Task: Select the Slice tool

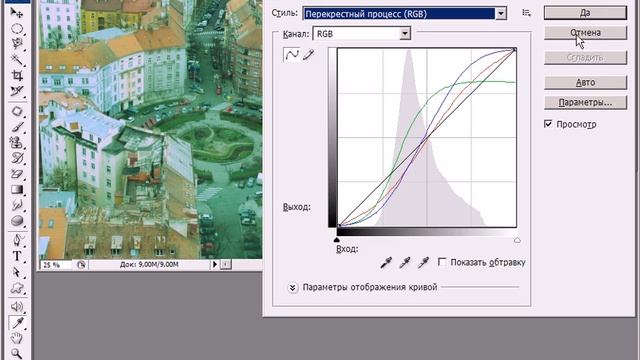Action: (17, 91)
